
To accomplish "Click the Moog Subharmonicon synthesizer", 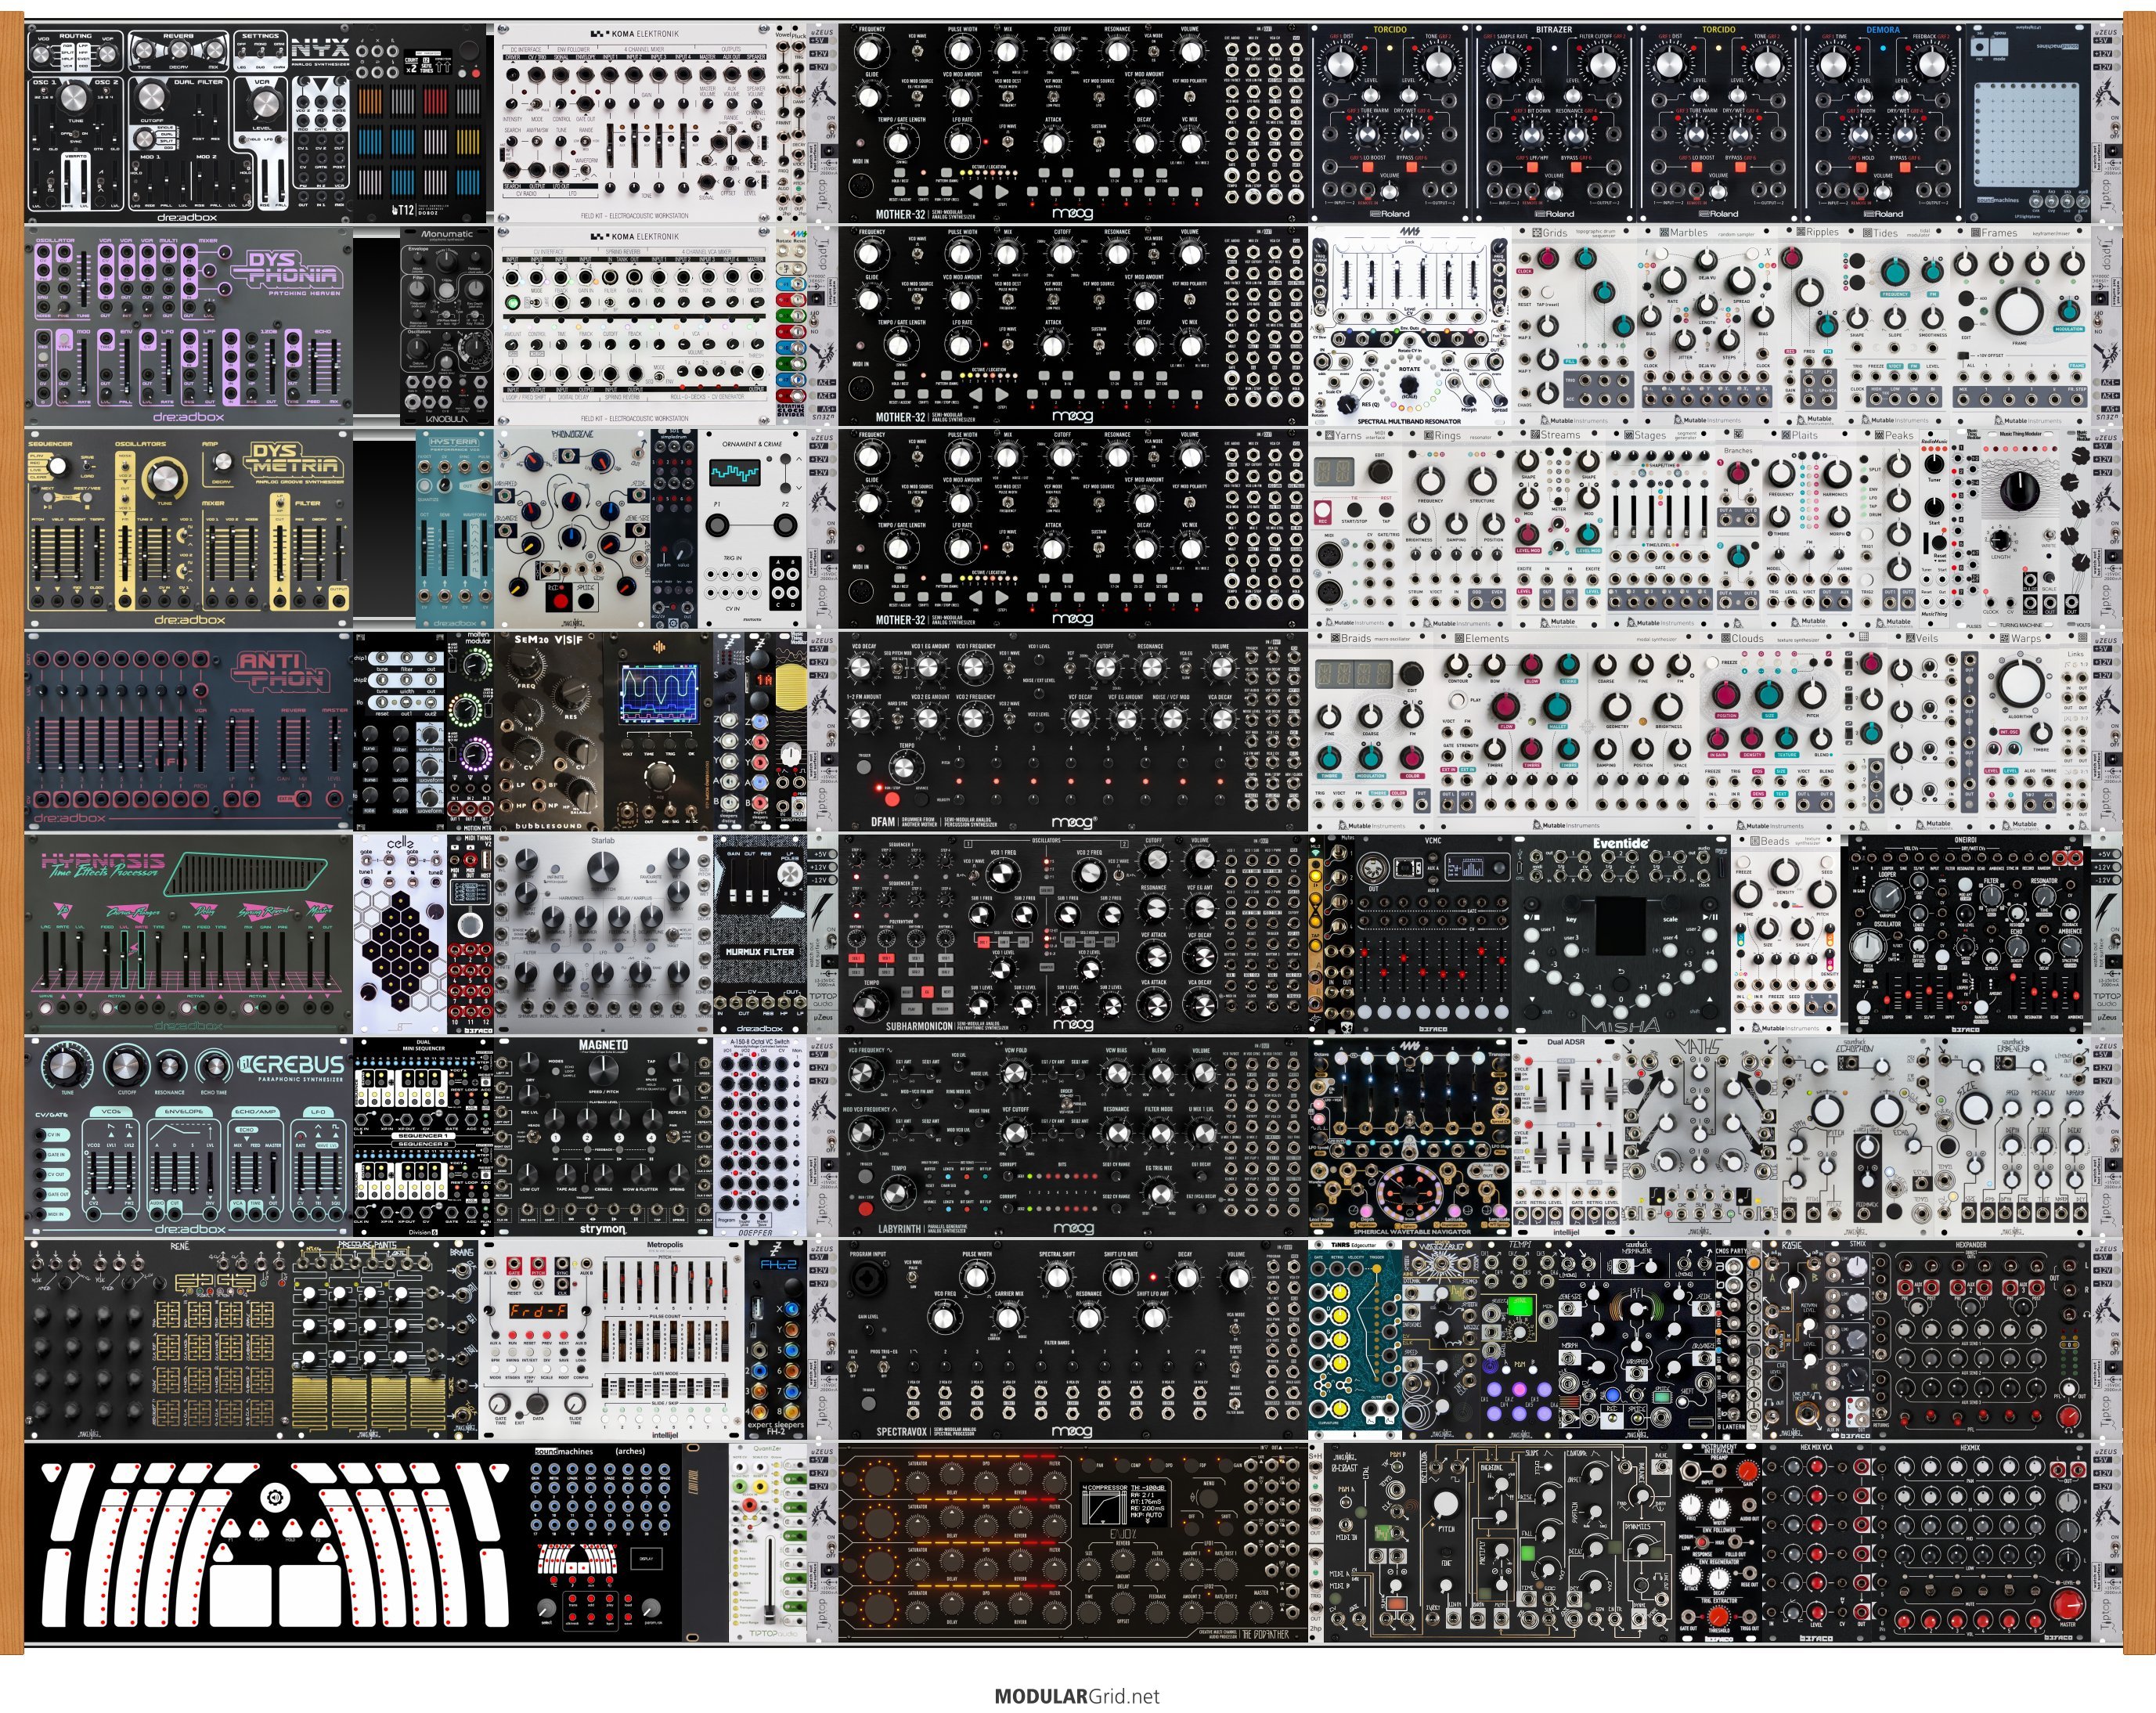I will 1073,935.
